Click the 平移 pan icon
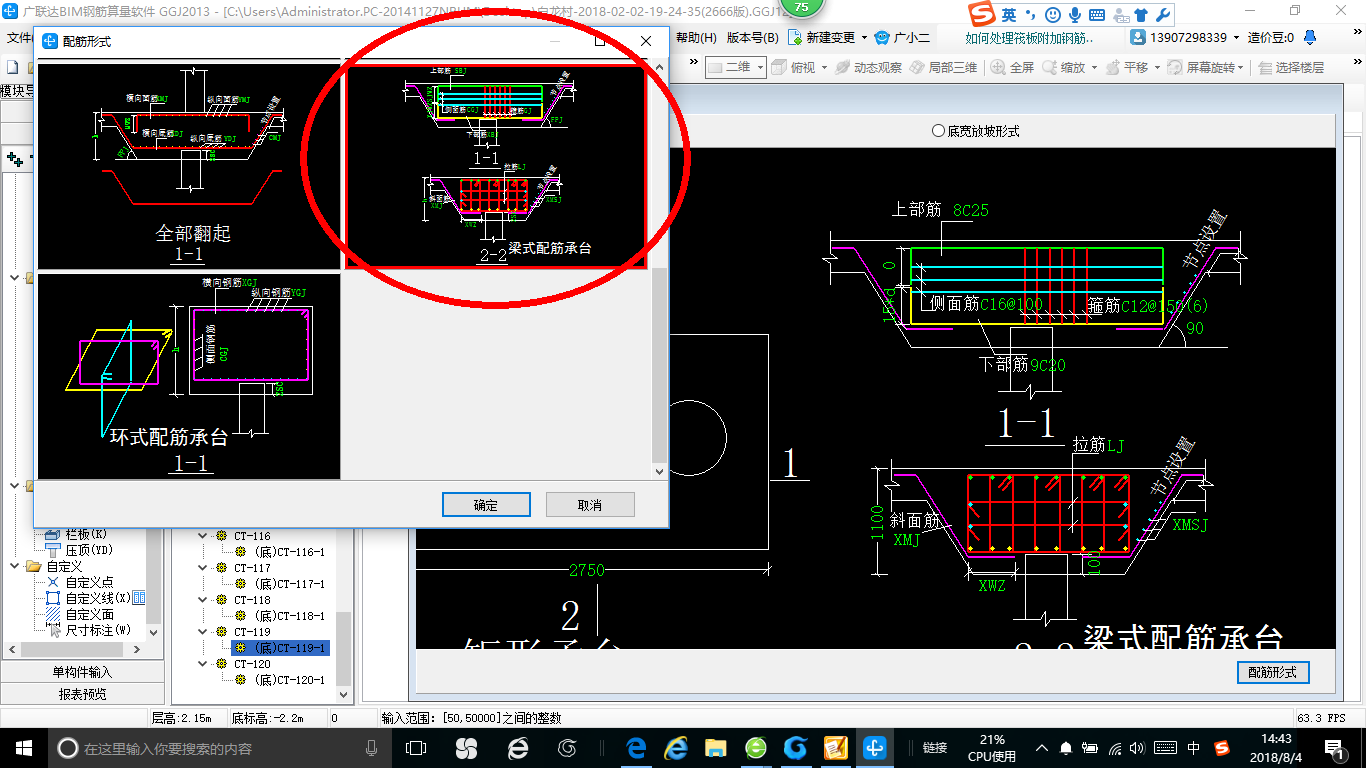 pyautogui.click(x=1112, y=67)
